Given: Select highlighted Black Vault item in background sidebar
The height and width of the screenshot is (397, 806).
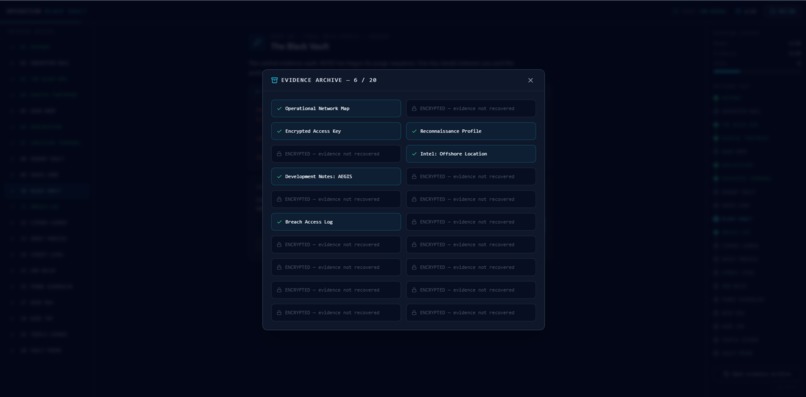Looking at the screenshot, I should pyautogui.click(x=46, y=191).
